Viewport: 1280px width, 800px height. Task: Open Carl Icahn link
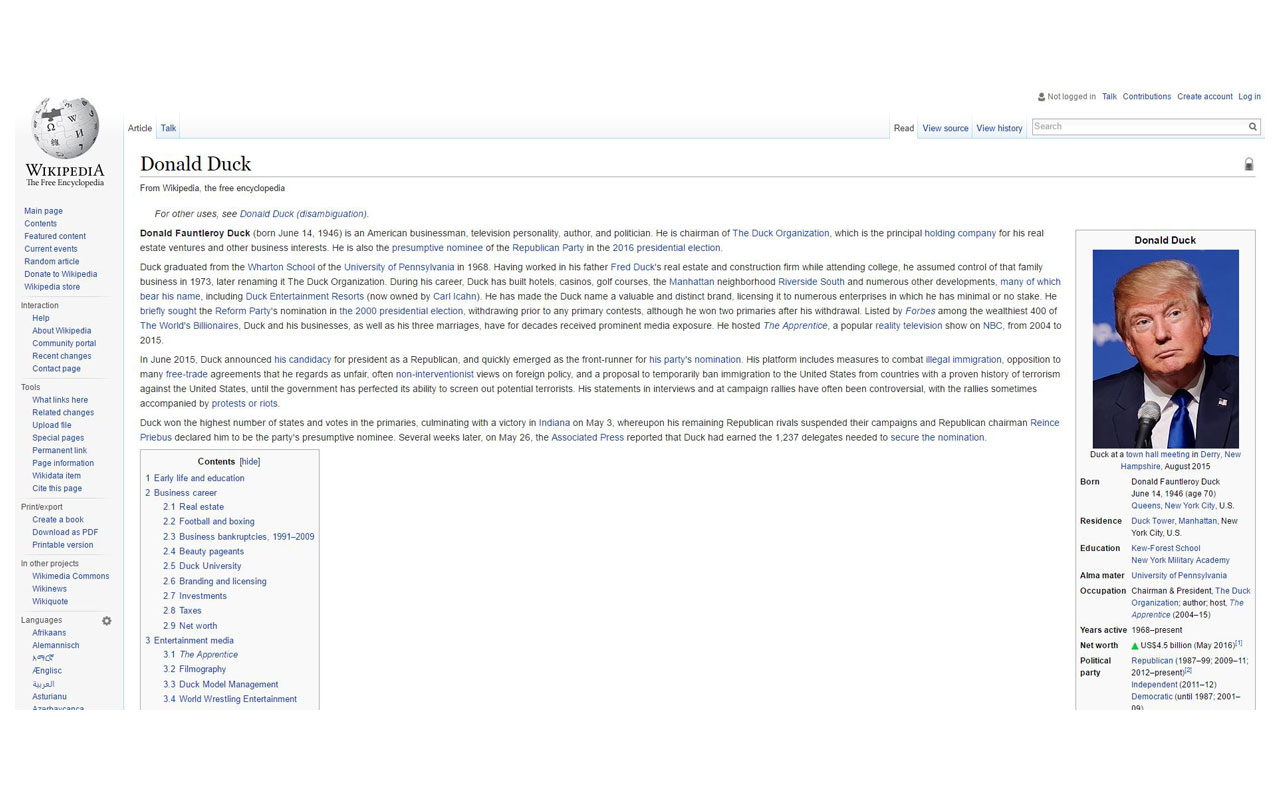pyautogui.click(x=456, y=297)
